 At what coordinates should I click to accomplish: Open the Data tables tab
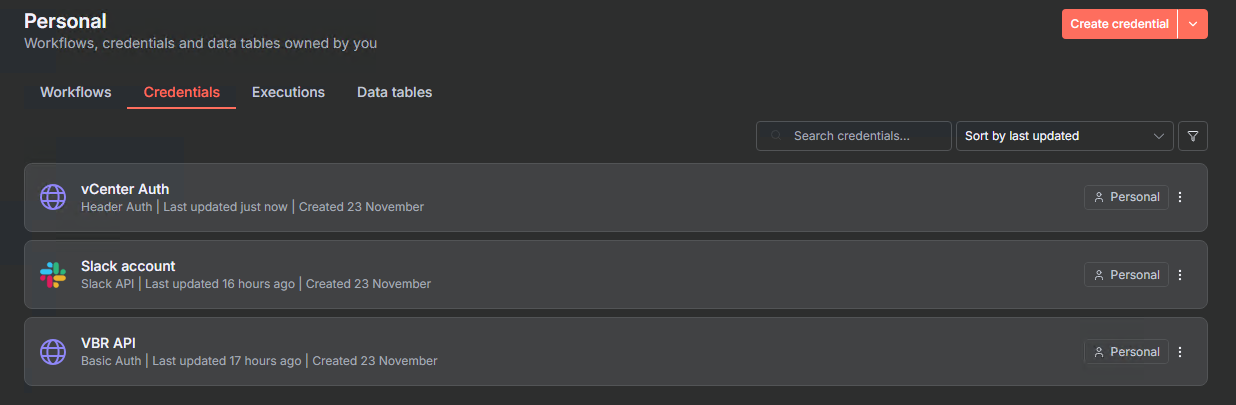(x=394, y=92)
